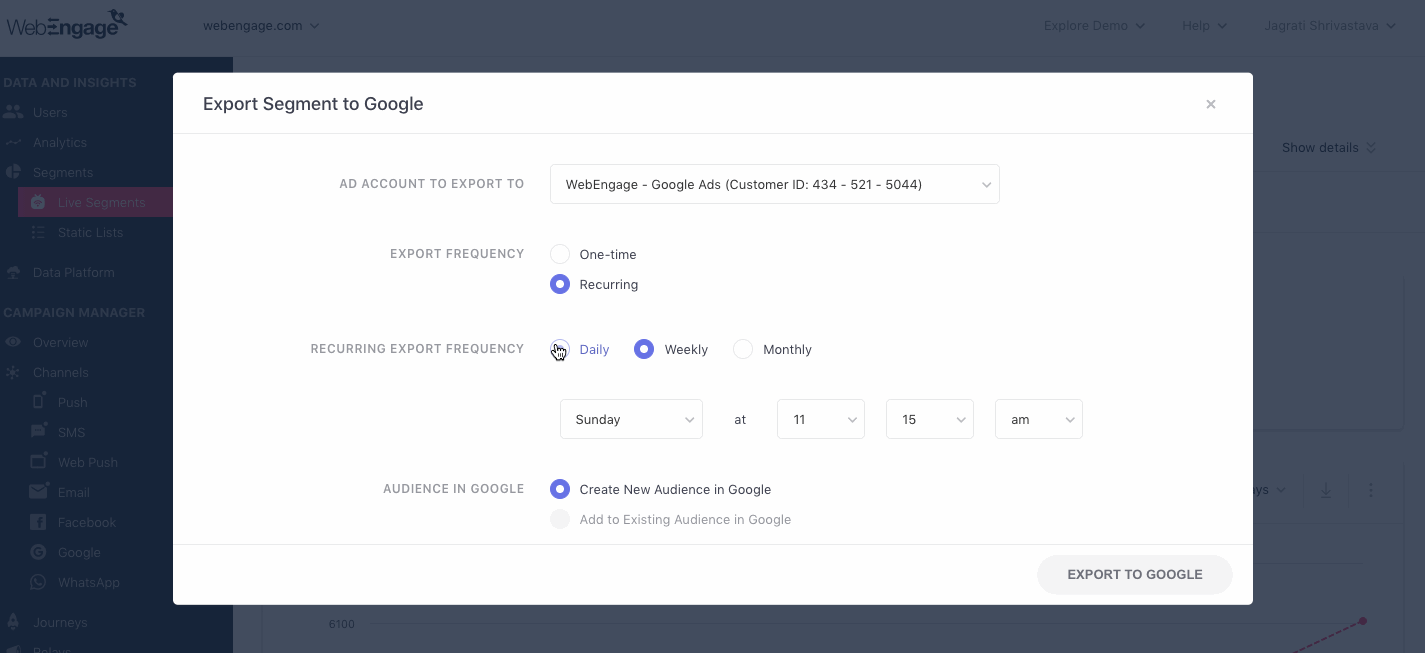Click the Web Push channel icon

coord(39,461)
